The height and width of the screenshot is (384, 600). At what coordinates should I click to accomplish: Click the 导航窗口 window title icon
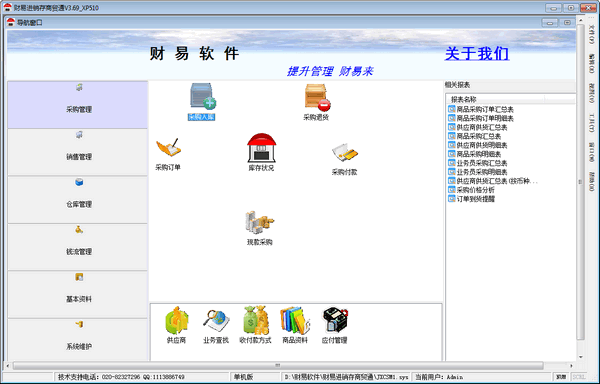pyautogui.click(x=11, y=22)
